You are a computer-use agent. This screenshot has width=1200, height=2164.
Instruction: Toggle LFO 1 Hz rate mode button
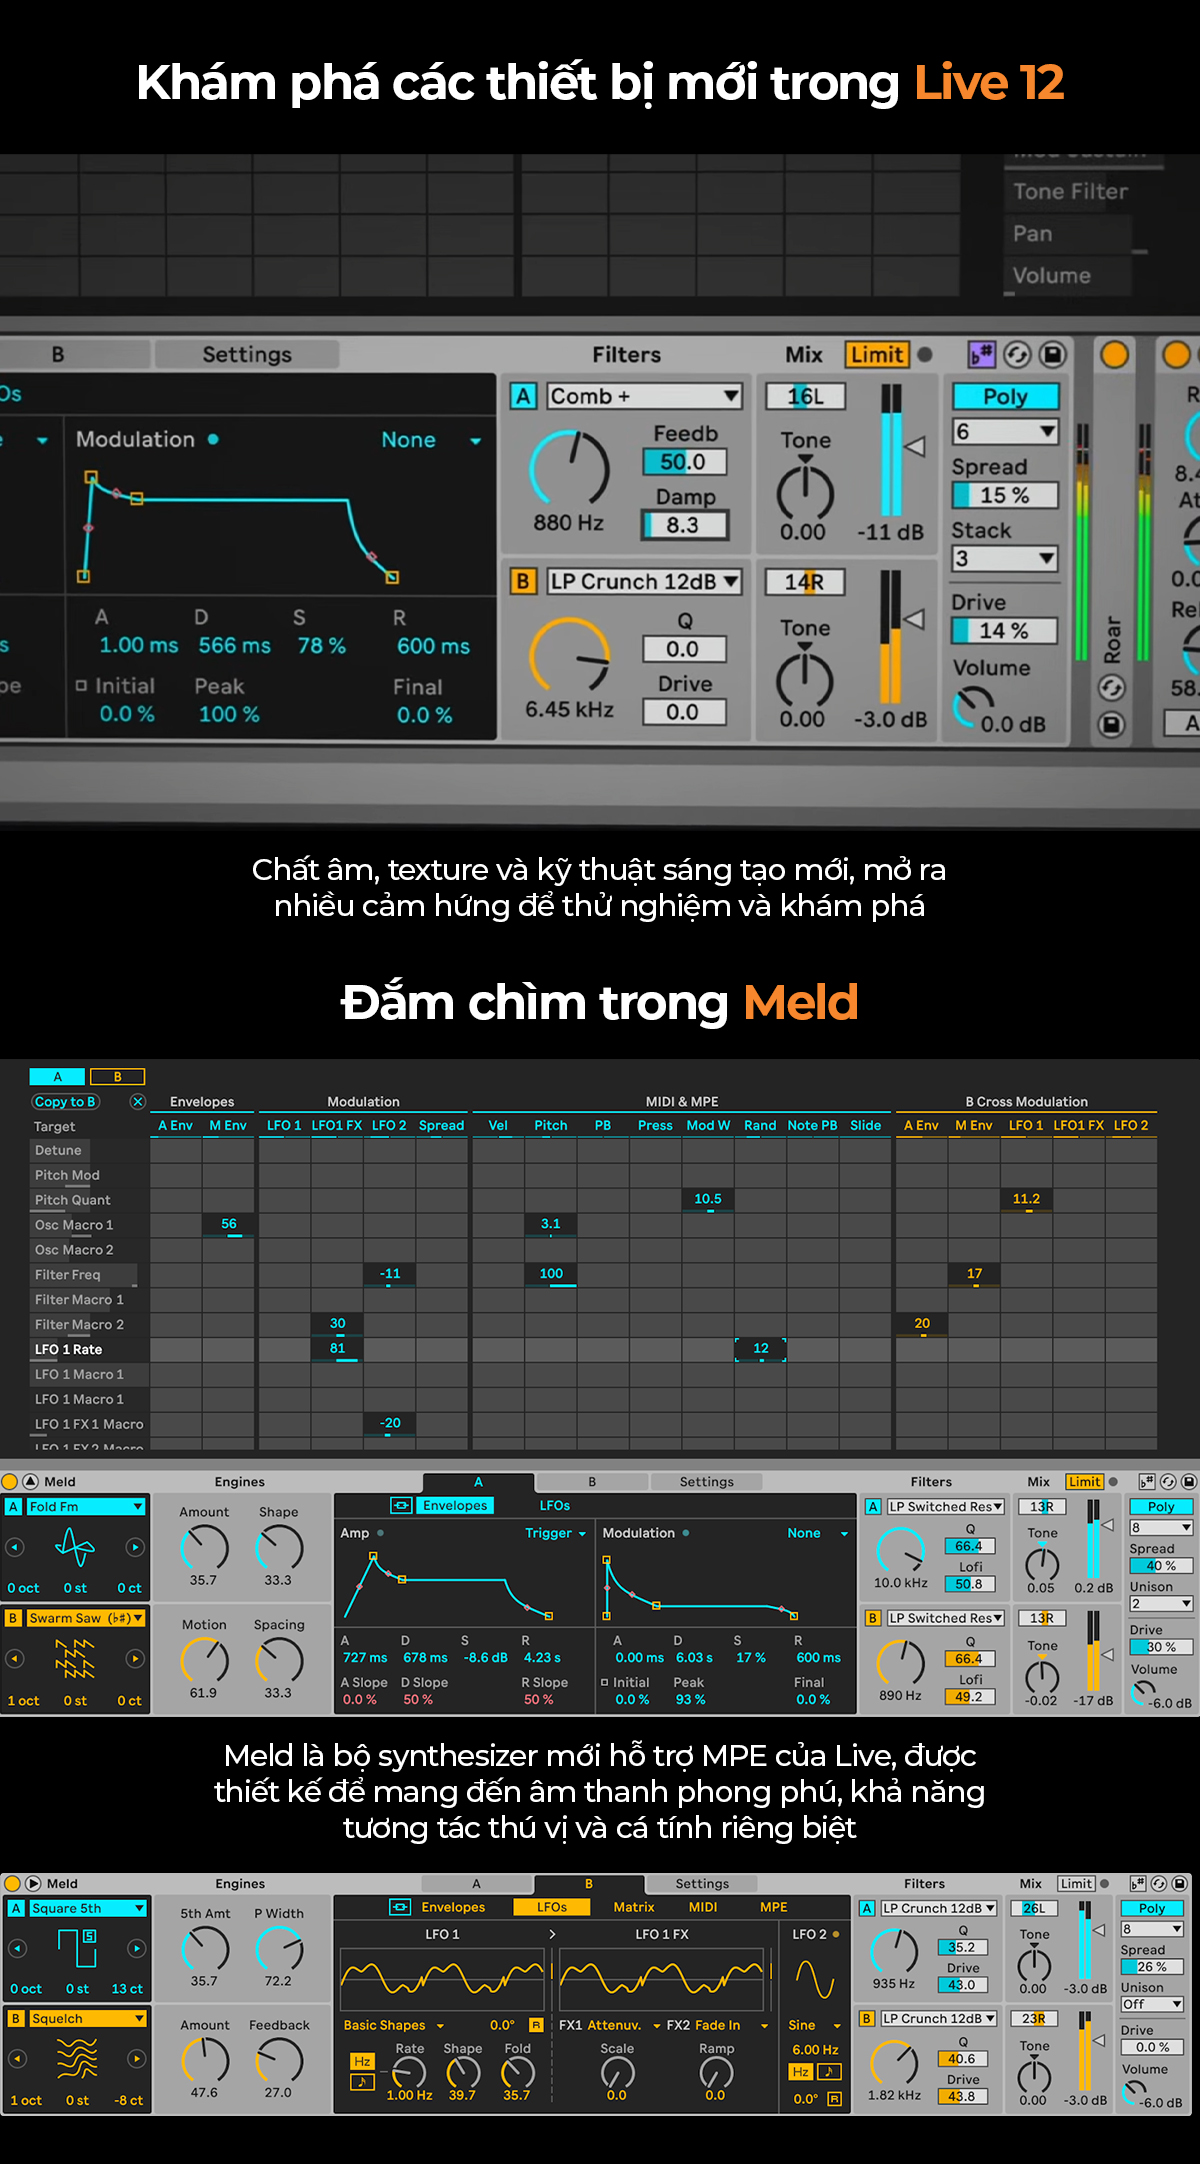click(362, 2061)
